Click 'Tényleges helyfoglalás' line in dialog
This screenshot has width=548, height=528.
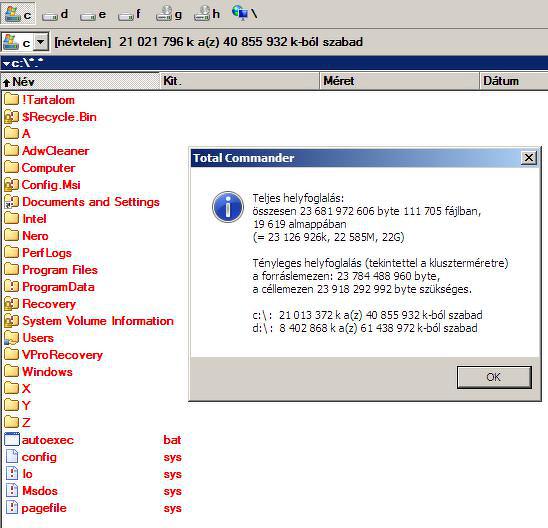(x=380, y=263)
